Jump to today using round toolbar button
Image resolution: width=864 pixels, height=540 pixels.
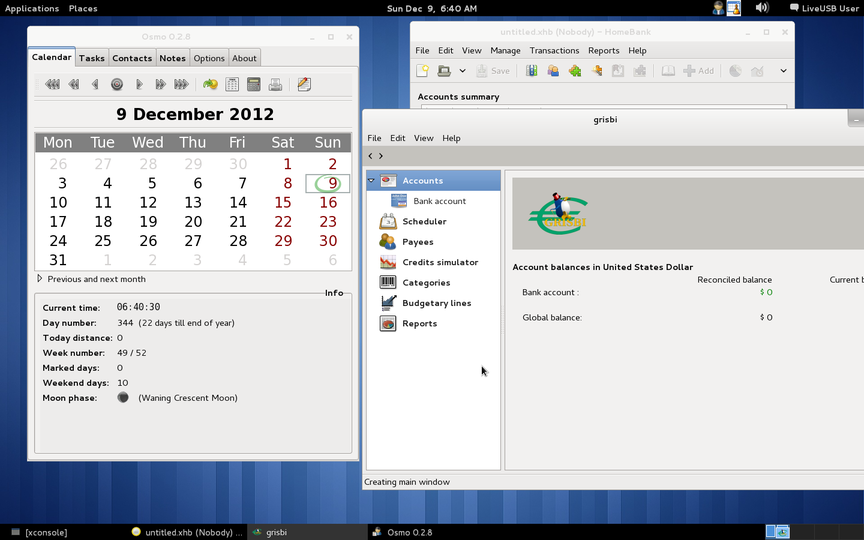[117, 85]
